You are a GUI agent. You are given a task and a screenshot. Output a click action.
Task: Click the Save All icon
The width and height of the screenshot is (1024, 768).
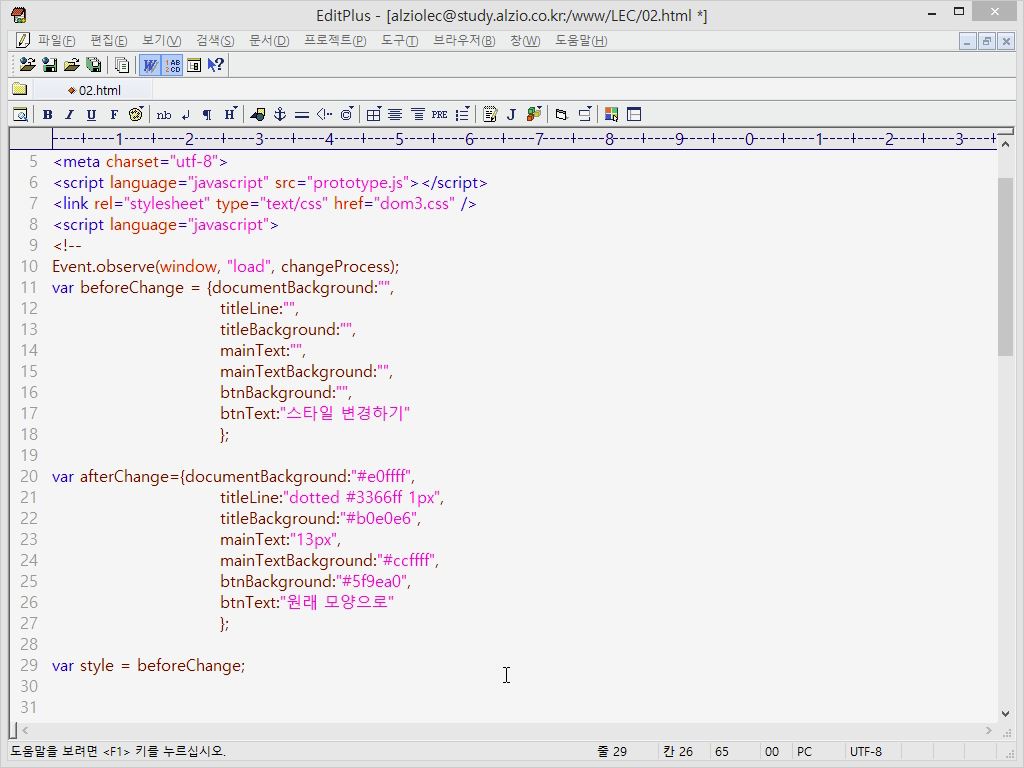(x=93, y=65)
